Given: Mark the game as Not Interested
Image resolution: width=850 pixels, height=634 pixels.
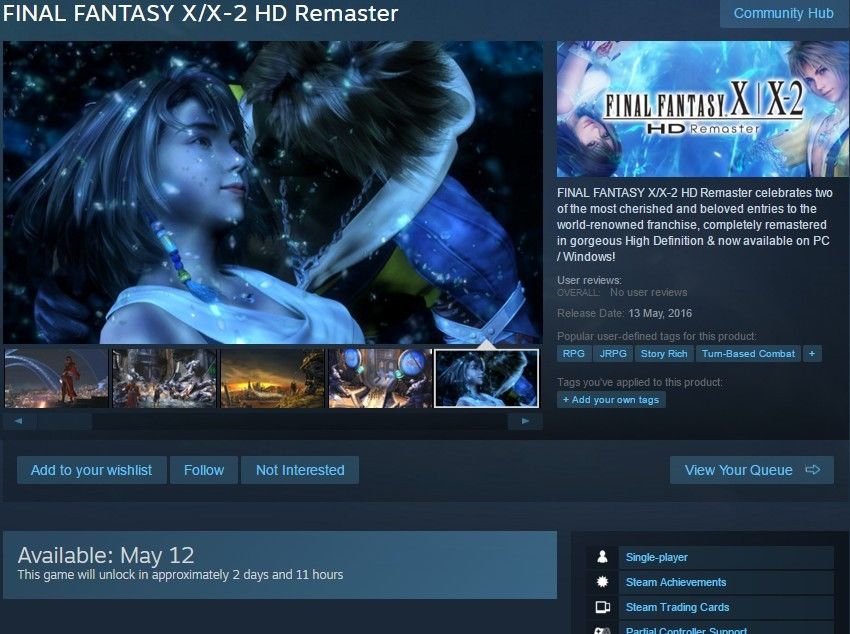Looking at the screenshot, I should (300, 470).
